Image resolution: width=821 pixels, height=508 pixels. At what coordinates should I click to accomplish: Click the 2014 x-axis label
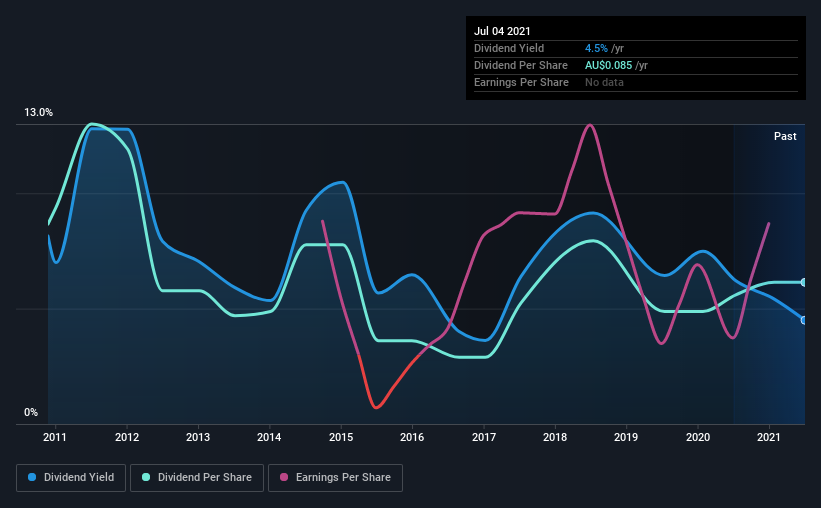coord(269,437)
